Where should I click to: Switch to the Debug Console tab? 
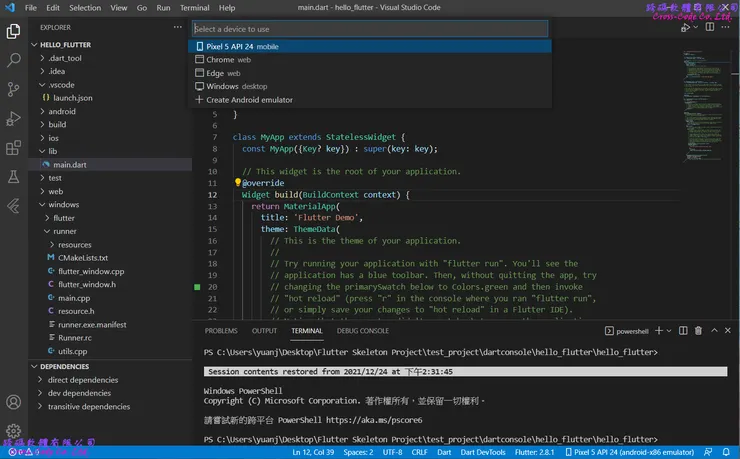(362, 330)
